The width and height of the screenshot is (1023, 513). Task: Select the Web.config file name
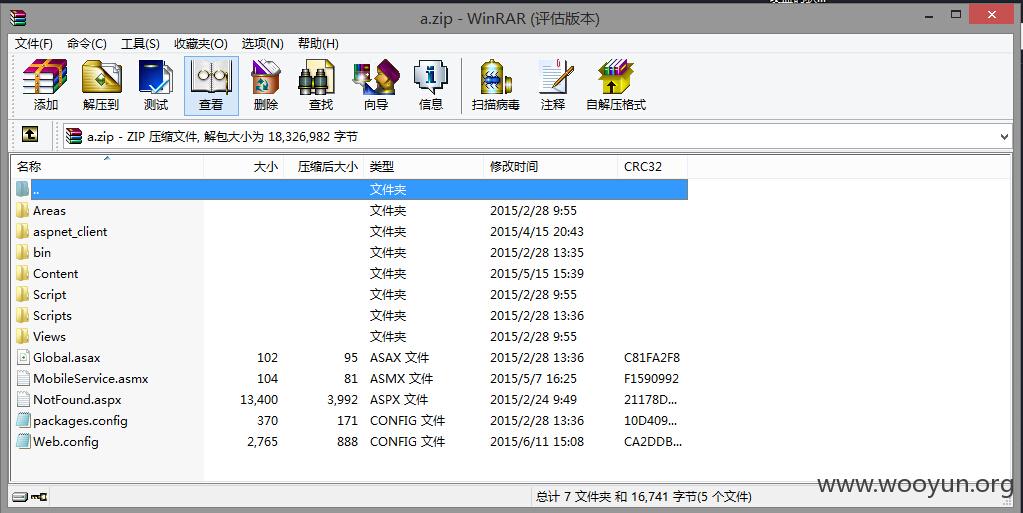(66, 442)
